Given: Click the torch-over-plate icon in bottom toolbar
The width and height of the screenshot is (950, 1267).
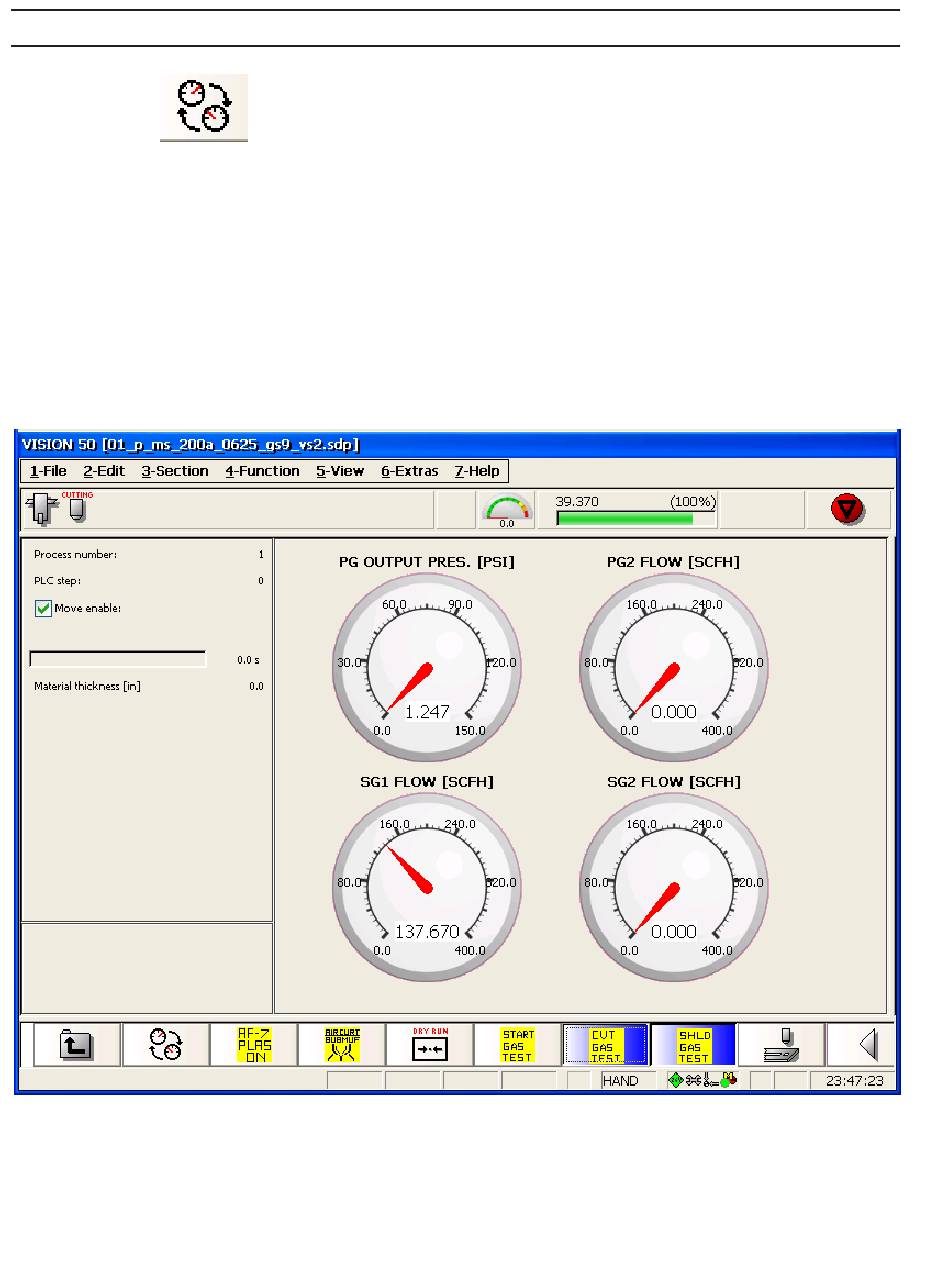Looking at the screenshot, I should click(x=782, y=1044).
